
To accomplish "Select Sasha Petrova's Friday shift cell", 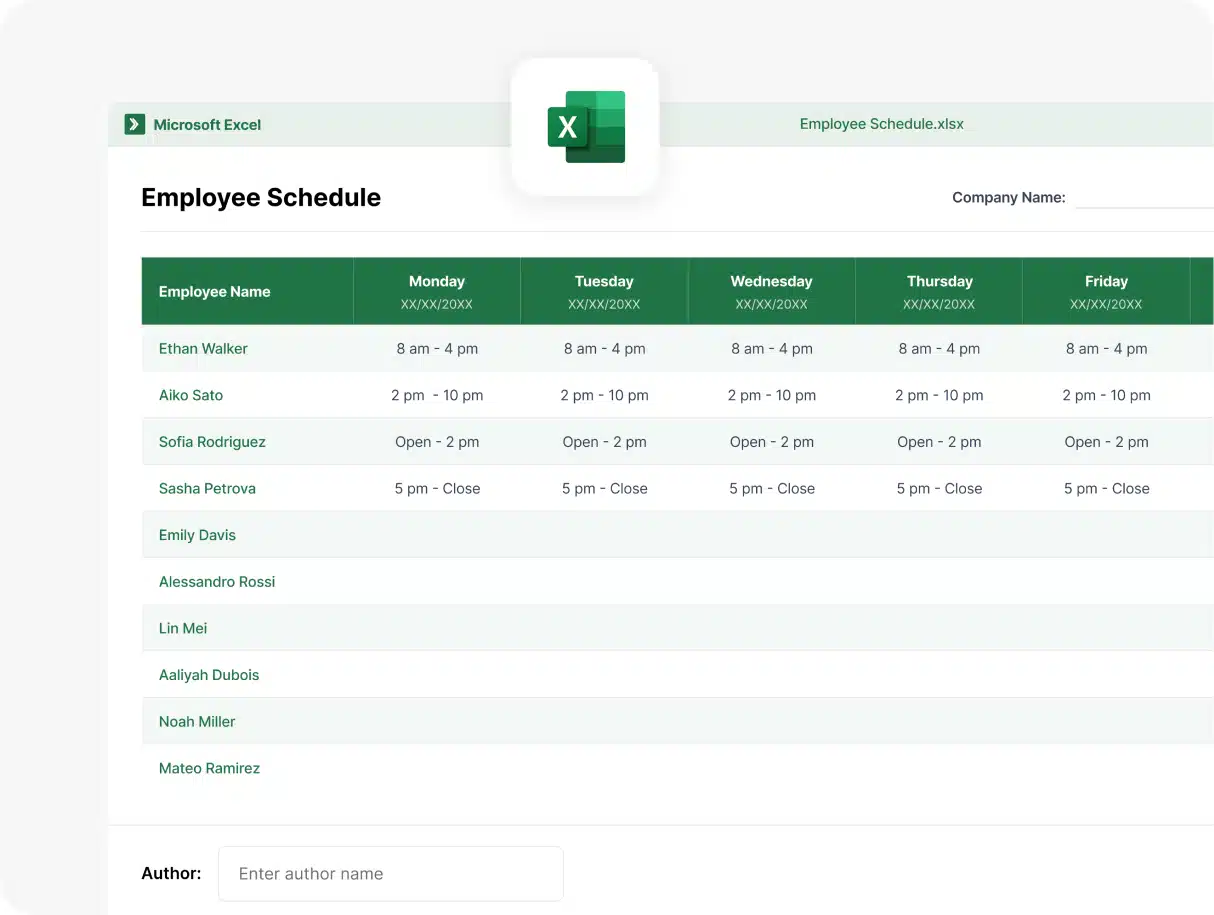I will [x=1106, y=489].
